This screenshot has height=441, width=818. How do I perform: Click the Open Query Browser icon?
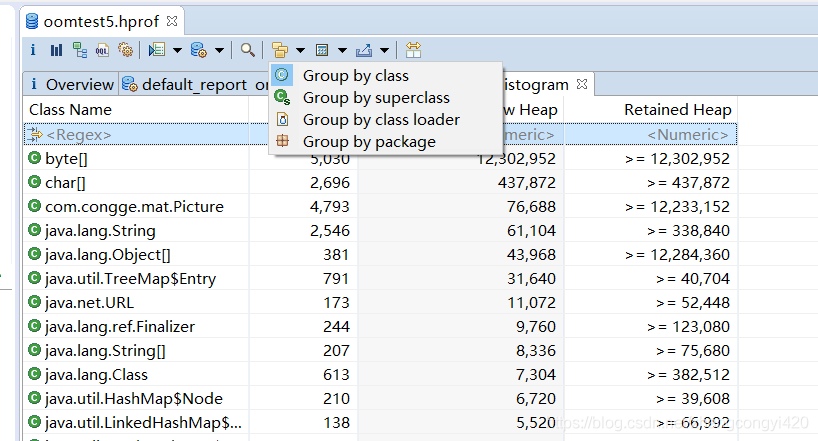point(198,49)
